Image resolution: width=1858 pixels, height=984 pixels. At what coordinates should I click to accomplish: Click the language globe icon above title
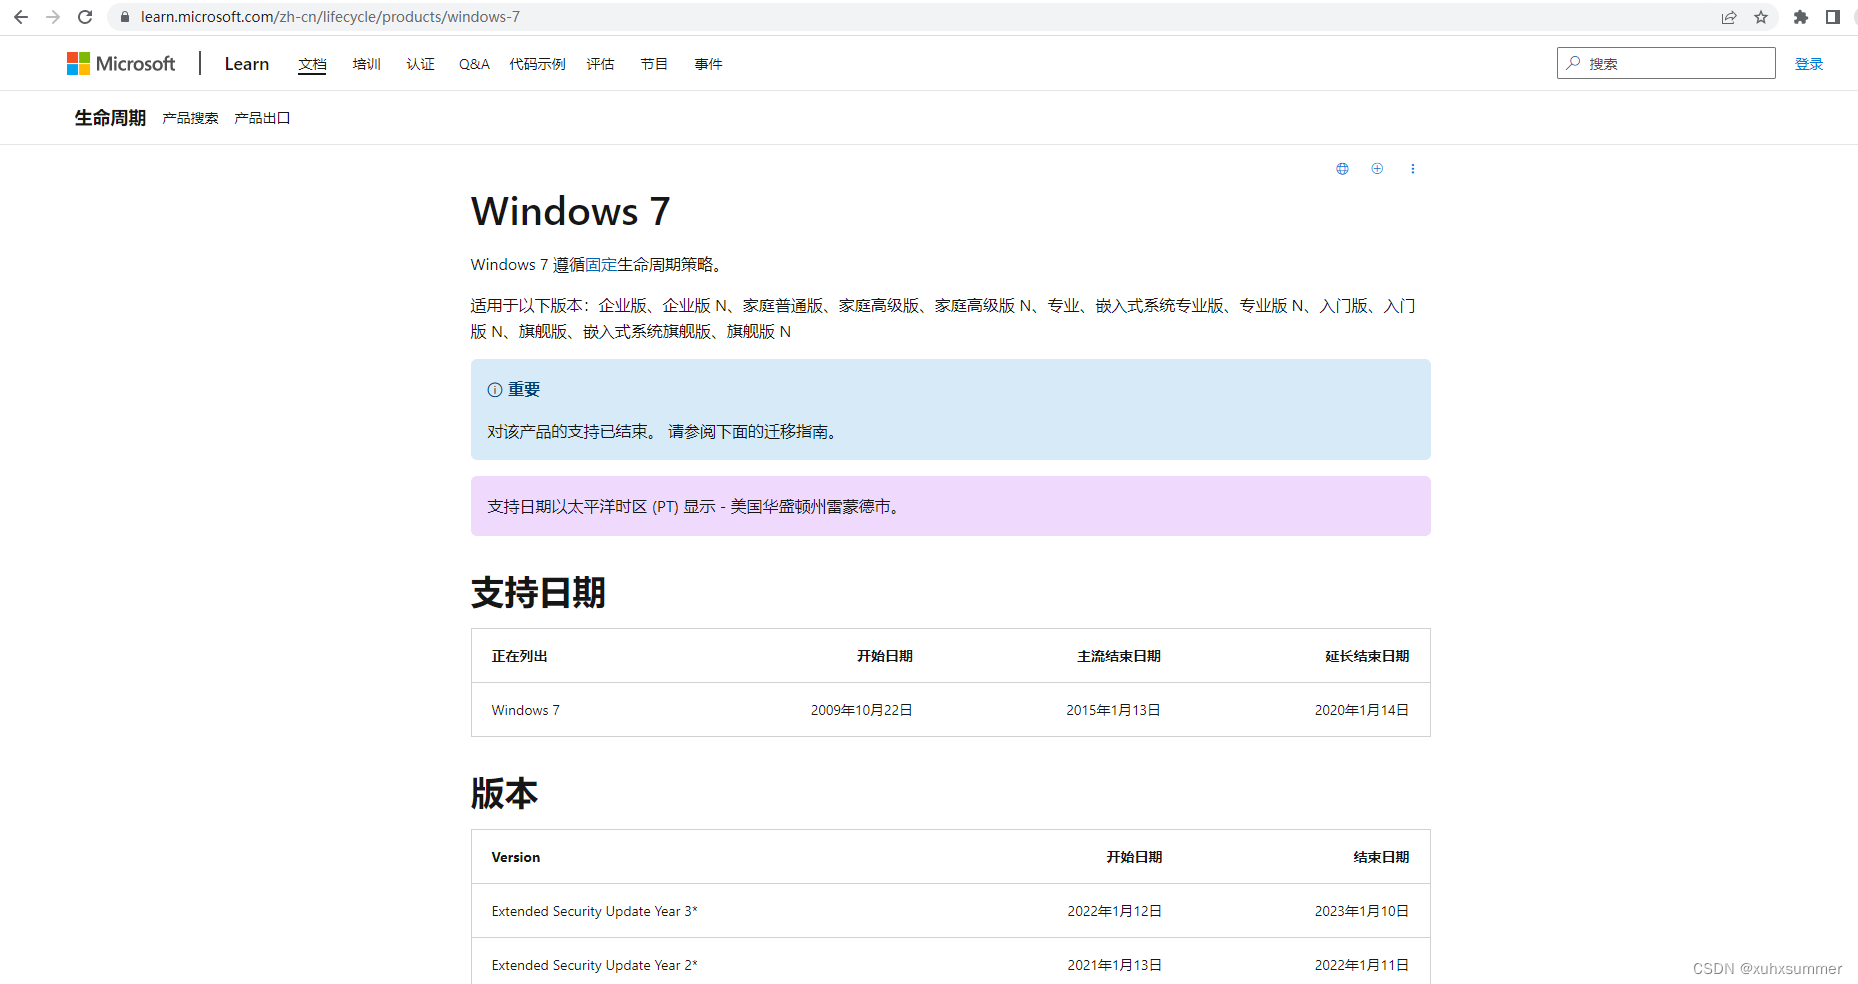(1342, 169)
